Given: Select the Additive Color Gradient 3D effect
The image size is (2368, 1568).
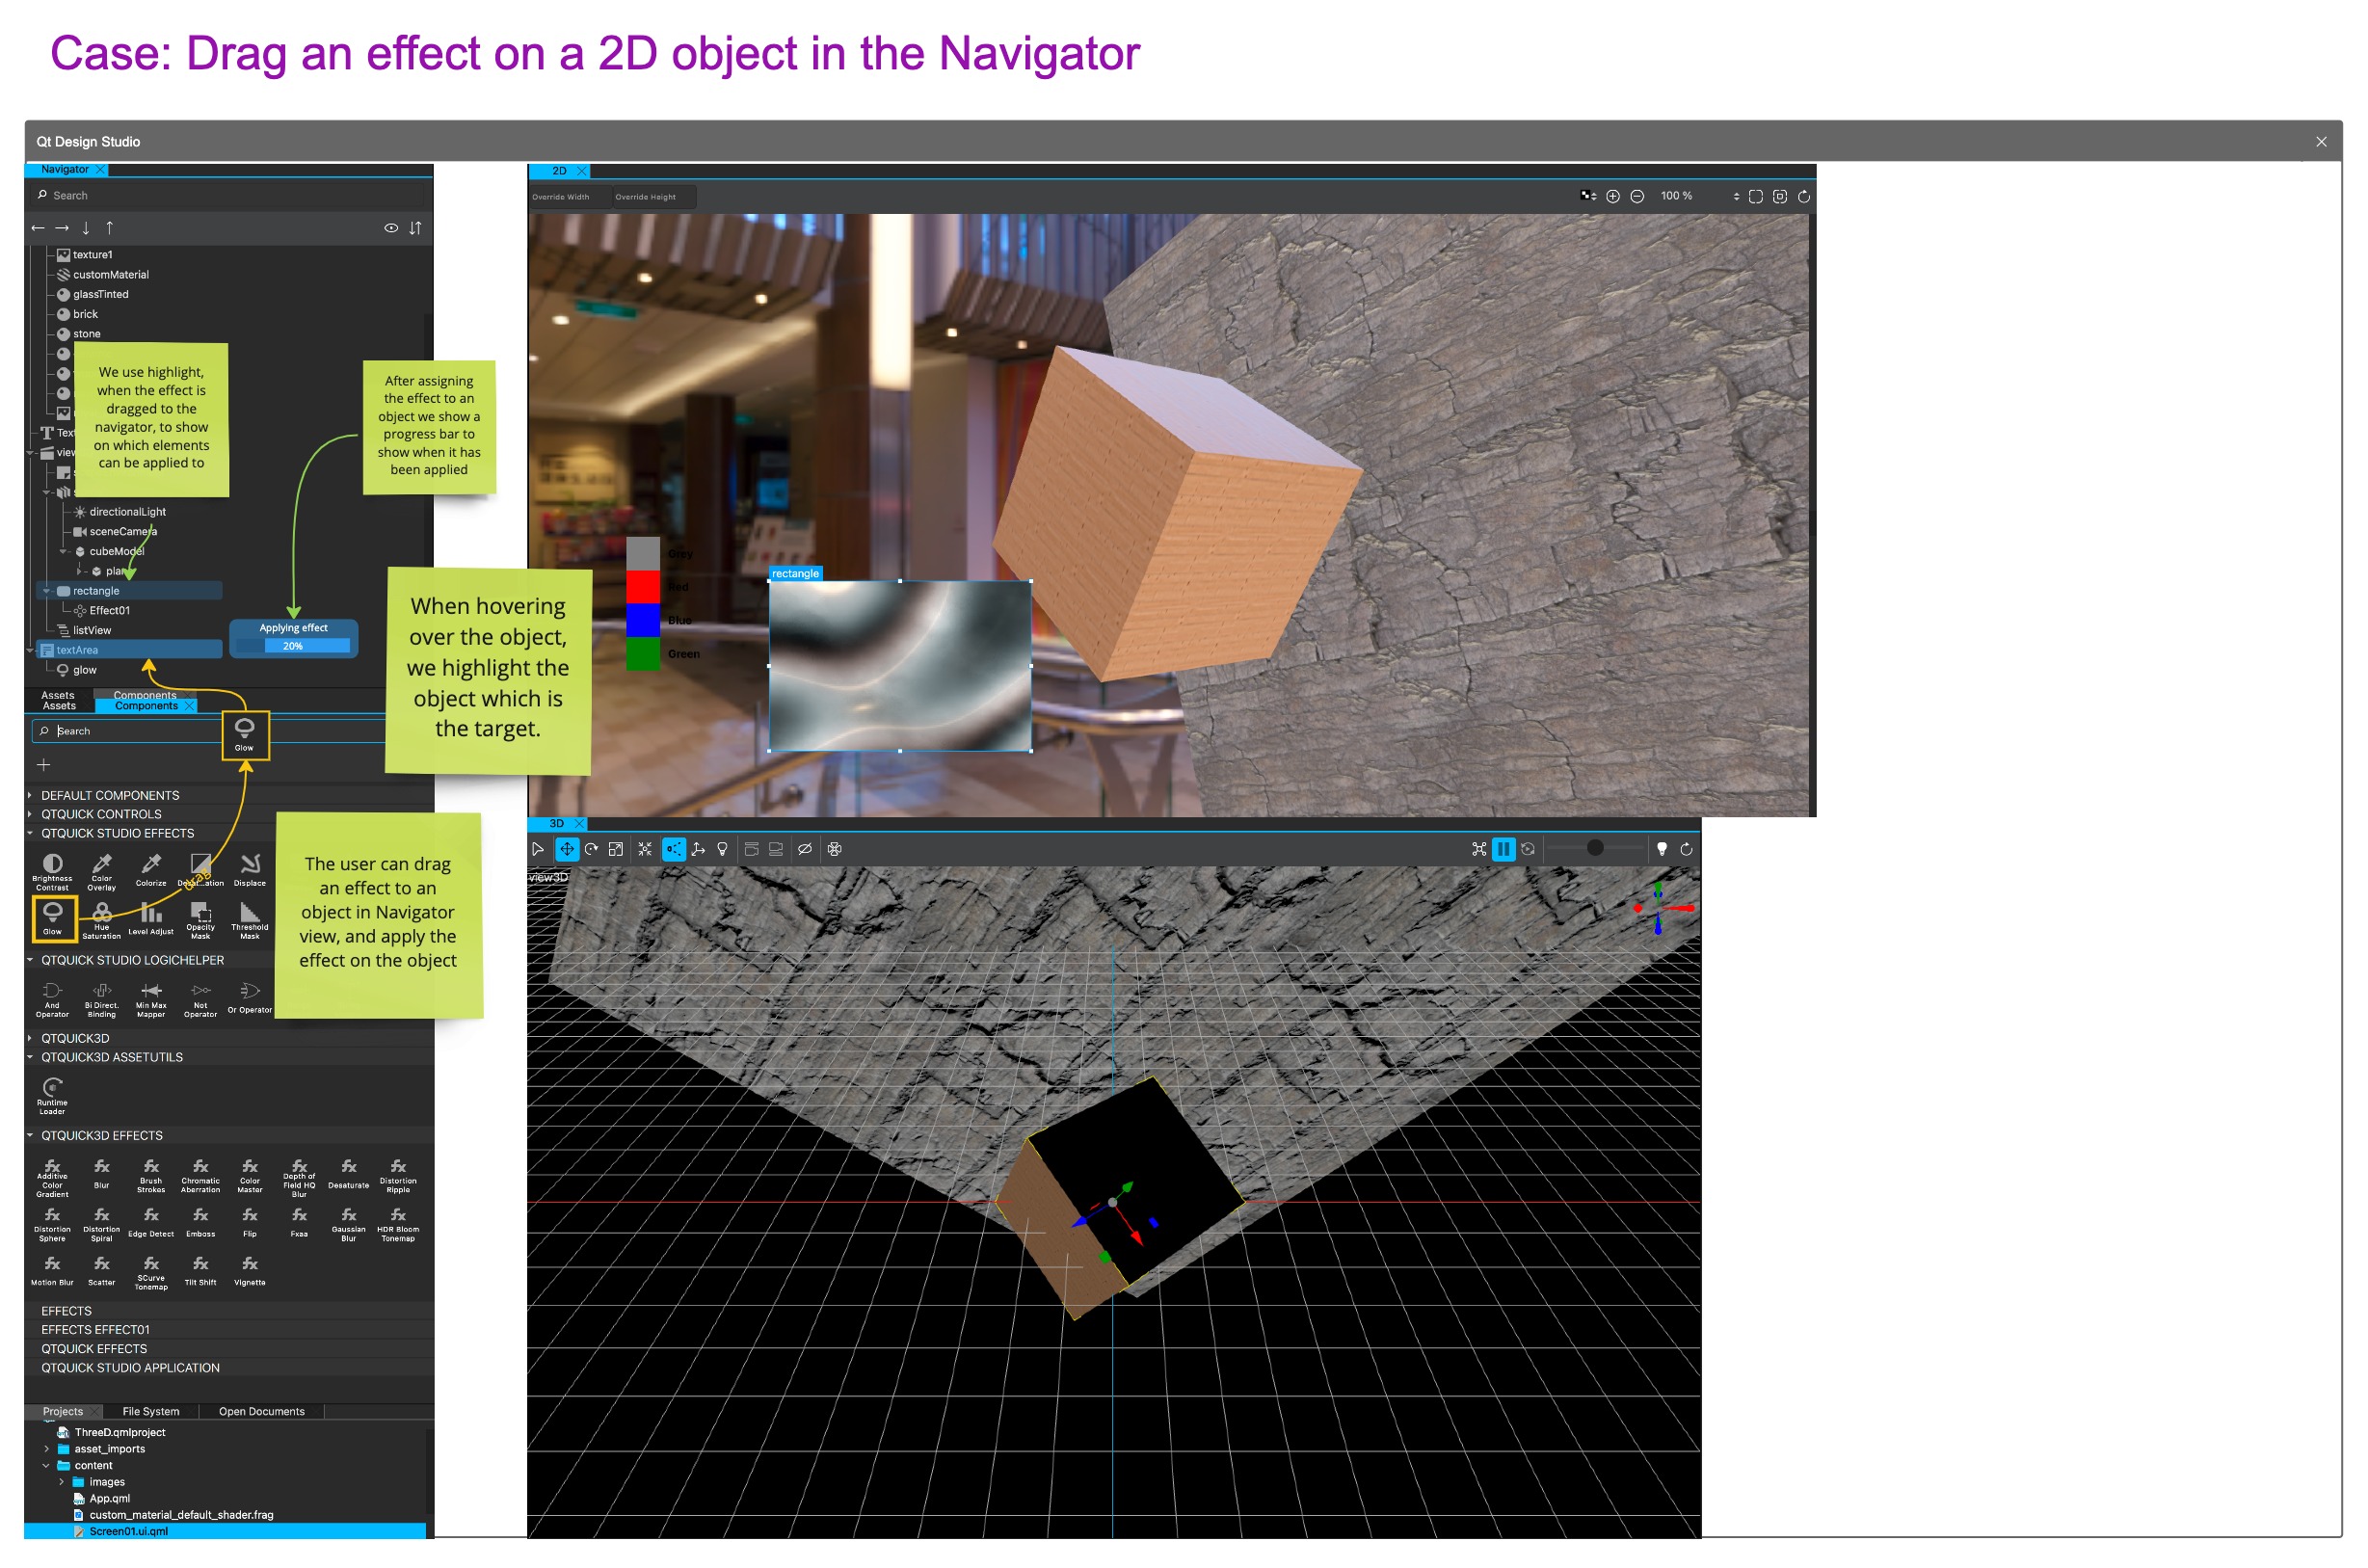Looking at the screenshot, I should 52,1178.
